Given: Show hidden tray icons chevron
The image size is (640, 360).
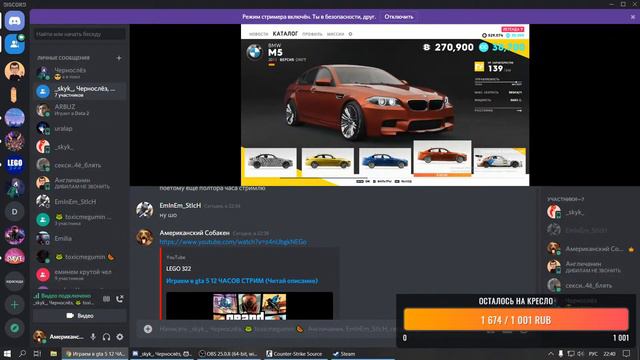Looking at the screenshot, I should (551, 354).
